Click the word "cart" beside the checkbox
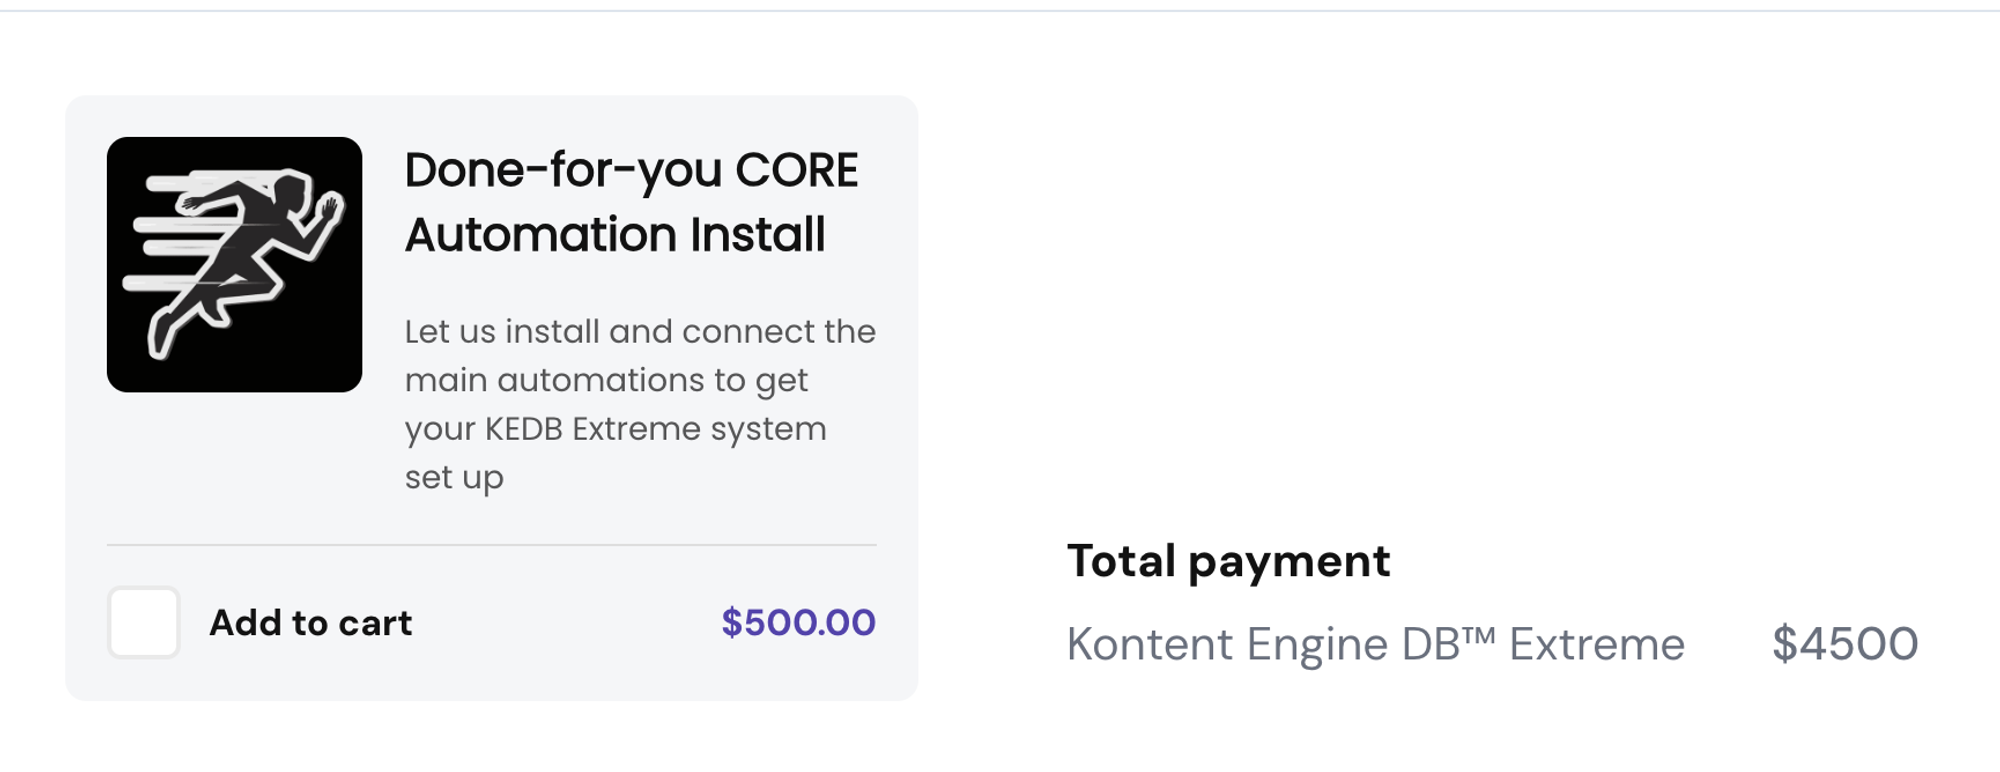The image size is (2000, 772). (375, 623)
